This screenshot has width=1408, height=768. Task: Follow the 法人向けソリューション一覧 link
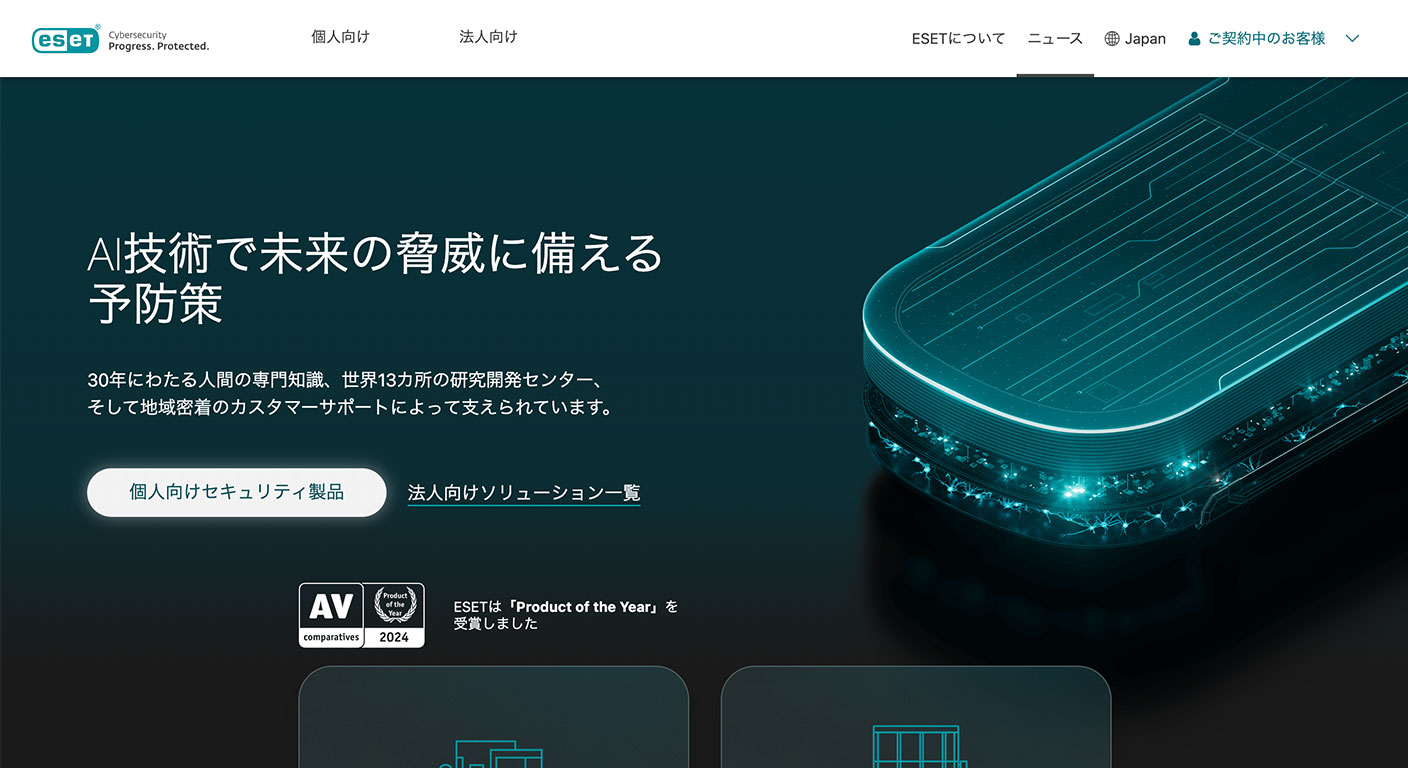pos(524,493)
